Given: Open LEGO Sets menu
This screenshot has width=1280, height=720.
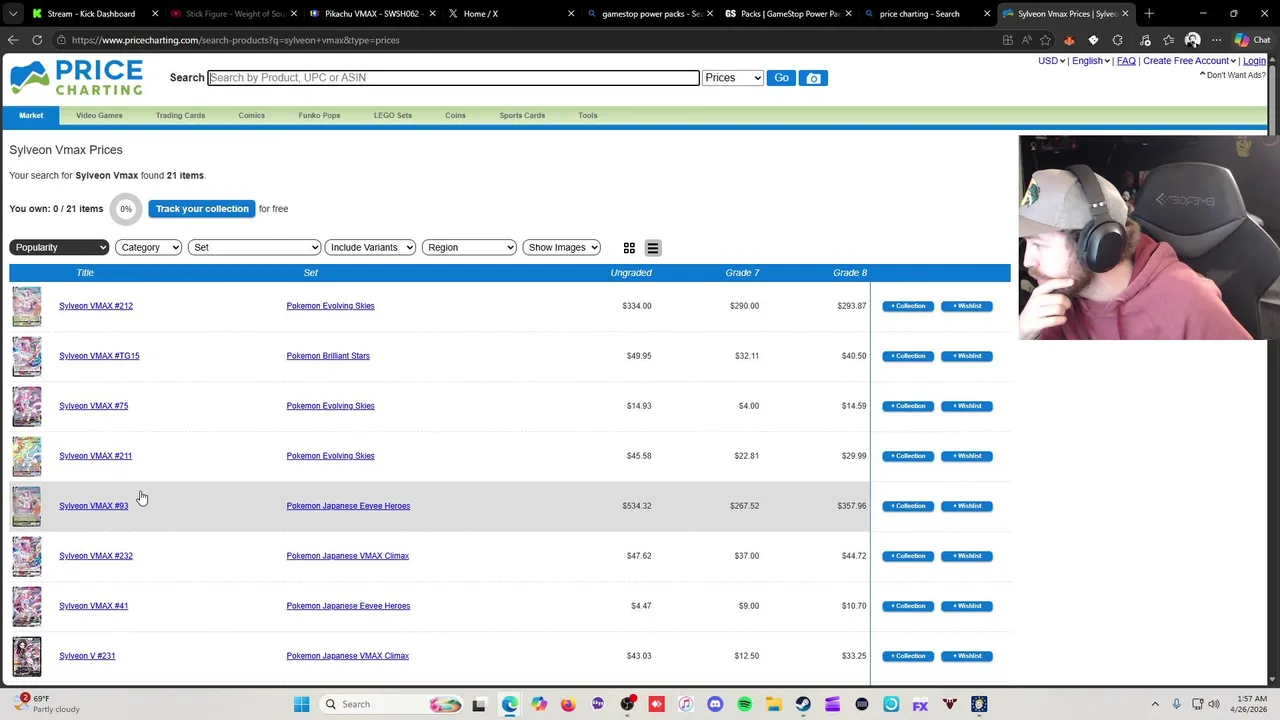Looking at the screenshot, I should click(393, 116).
